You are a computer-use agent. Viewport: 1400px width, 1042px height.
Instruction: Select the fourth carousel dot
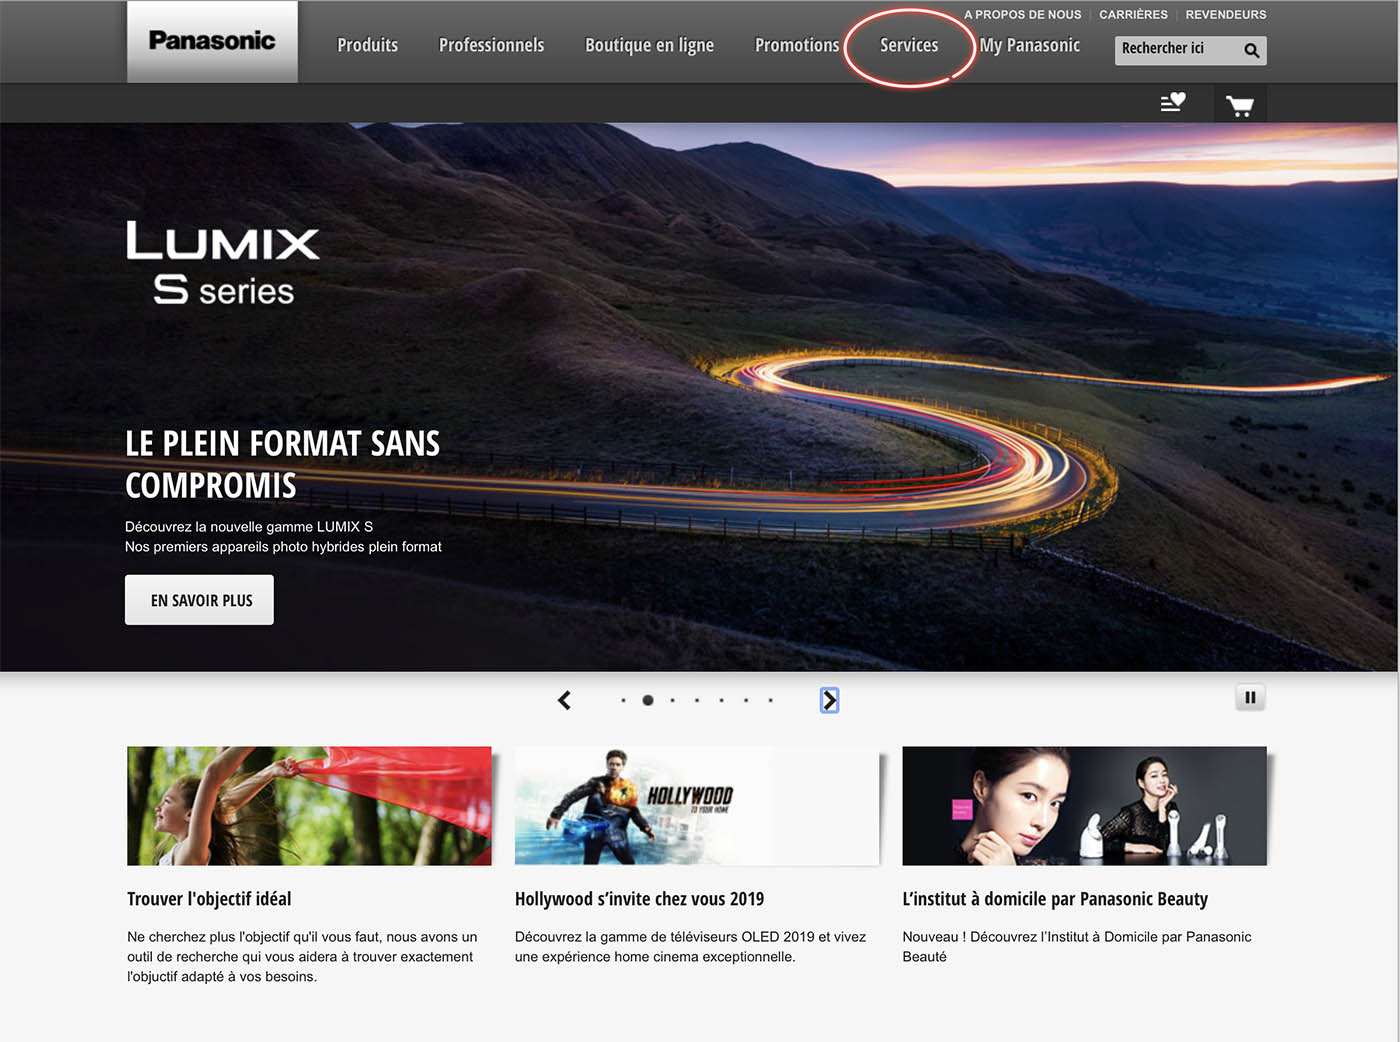tap(697, 700)
